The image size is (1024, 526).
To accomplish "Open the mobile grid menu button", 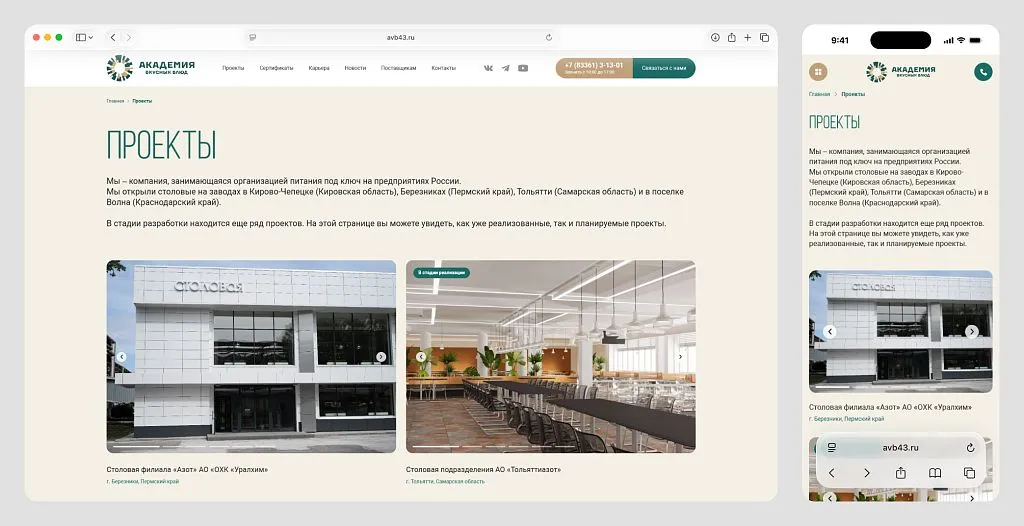I will coord(819,71).
